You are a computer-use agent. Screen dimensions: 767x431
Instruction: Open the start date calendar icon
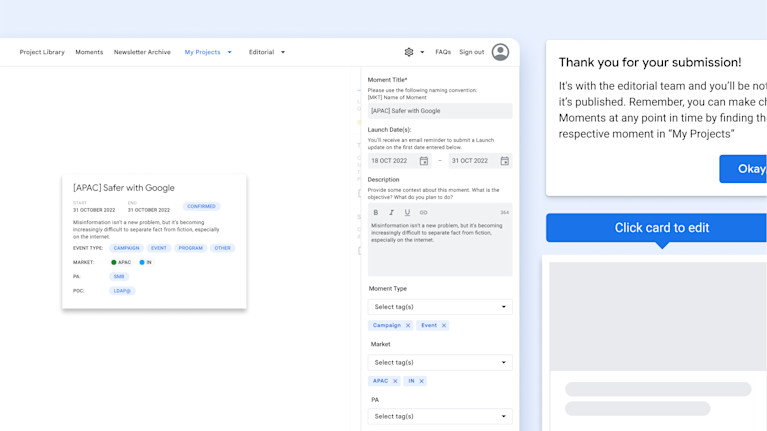coord(424,161)
